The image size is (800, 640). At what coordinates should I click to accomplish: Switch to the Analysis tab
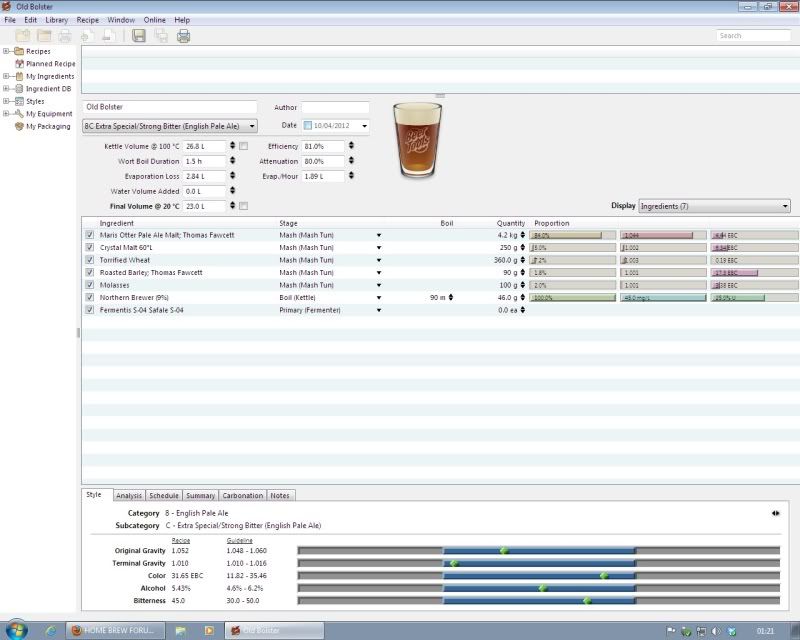(x=129, y=496)
